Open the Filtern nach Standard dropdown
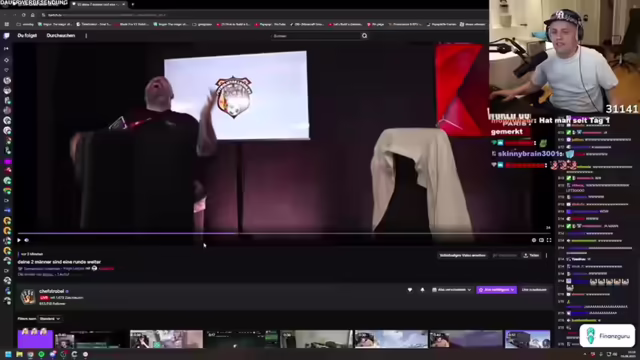 50,319
